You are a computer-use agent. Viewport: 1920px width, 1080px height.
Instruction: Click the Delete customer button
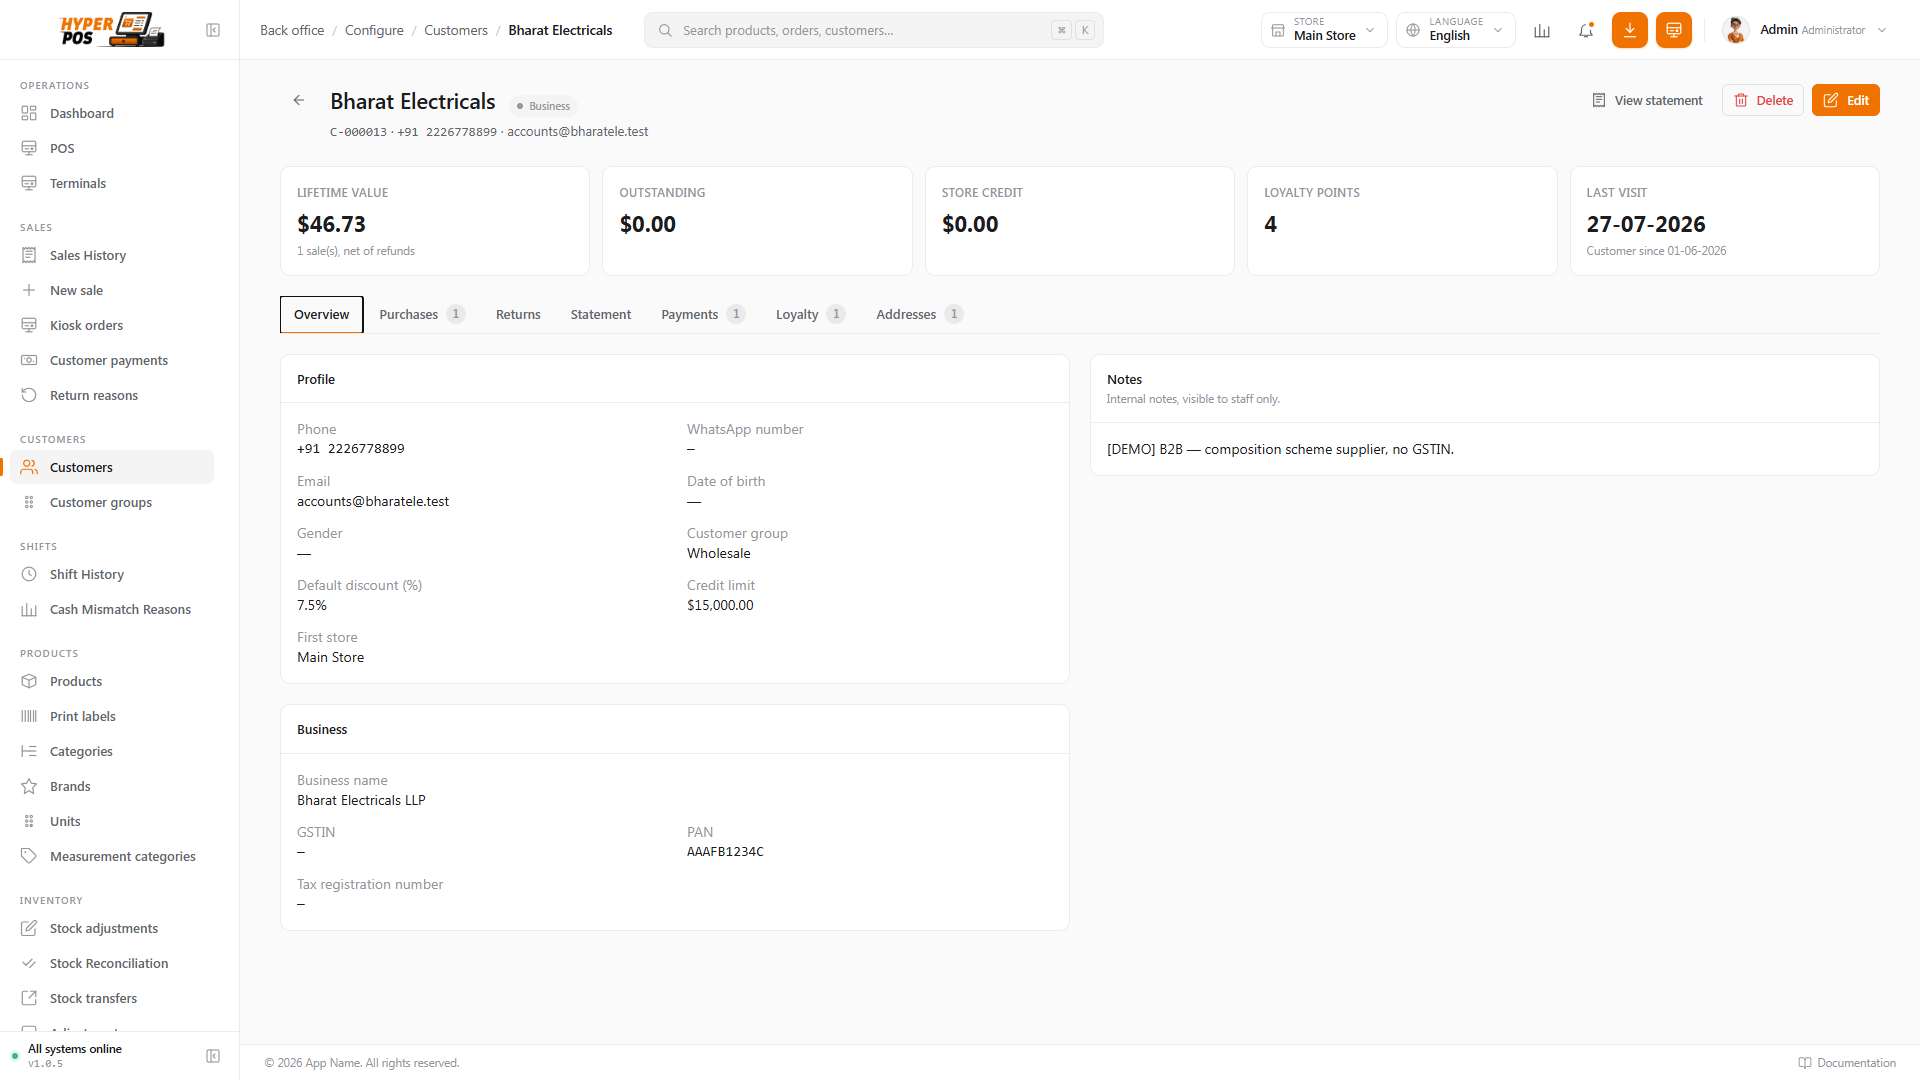click(x=1763, y=100)
